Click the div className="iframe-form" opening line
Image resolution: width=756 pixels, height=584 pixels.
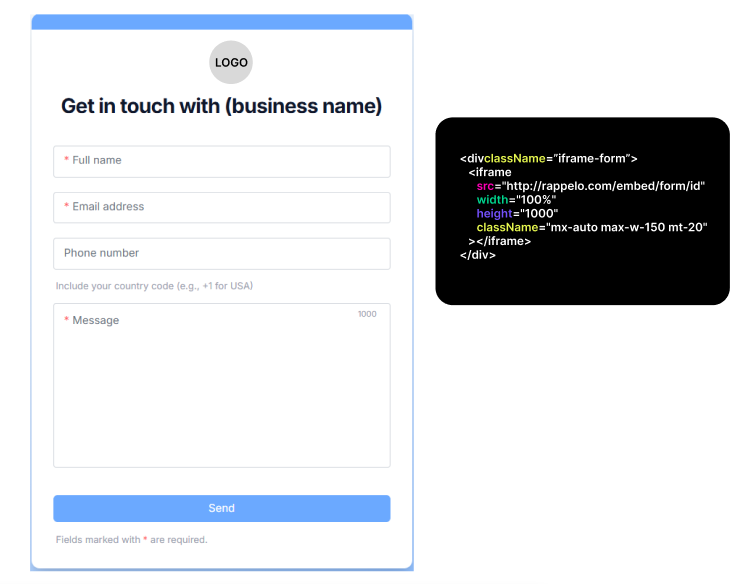549,159
